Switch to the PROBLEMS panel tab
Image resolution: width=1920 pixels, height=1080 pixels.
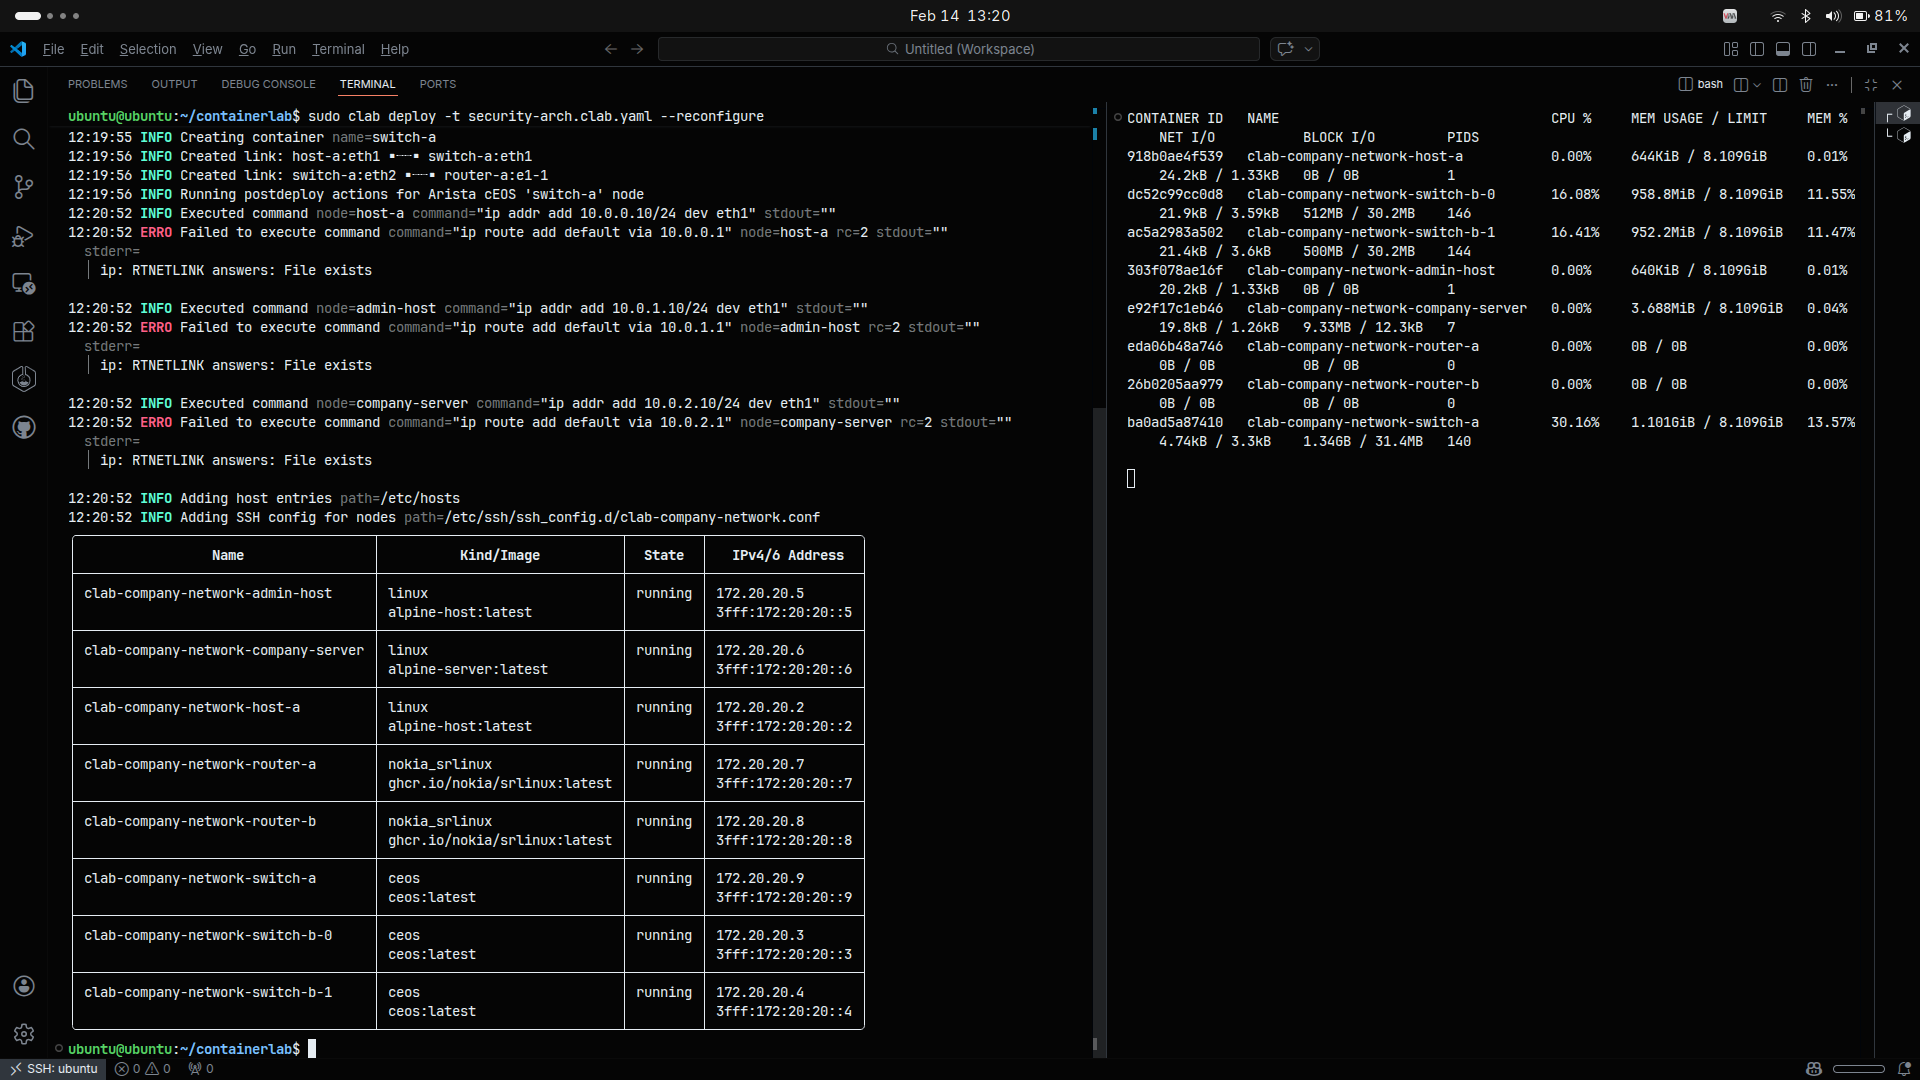[97, 84]
